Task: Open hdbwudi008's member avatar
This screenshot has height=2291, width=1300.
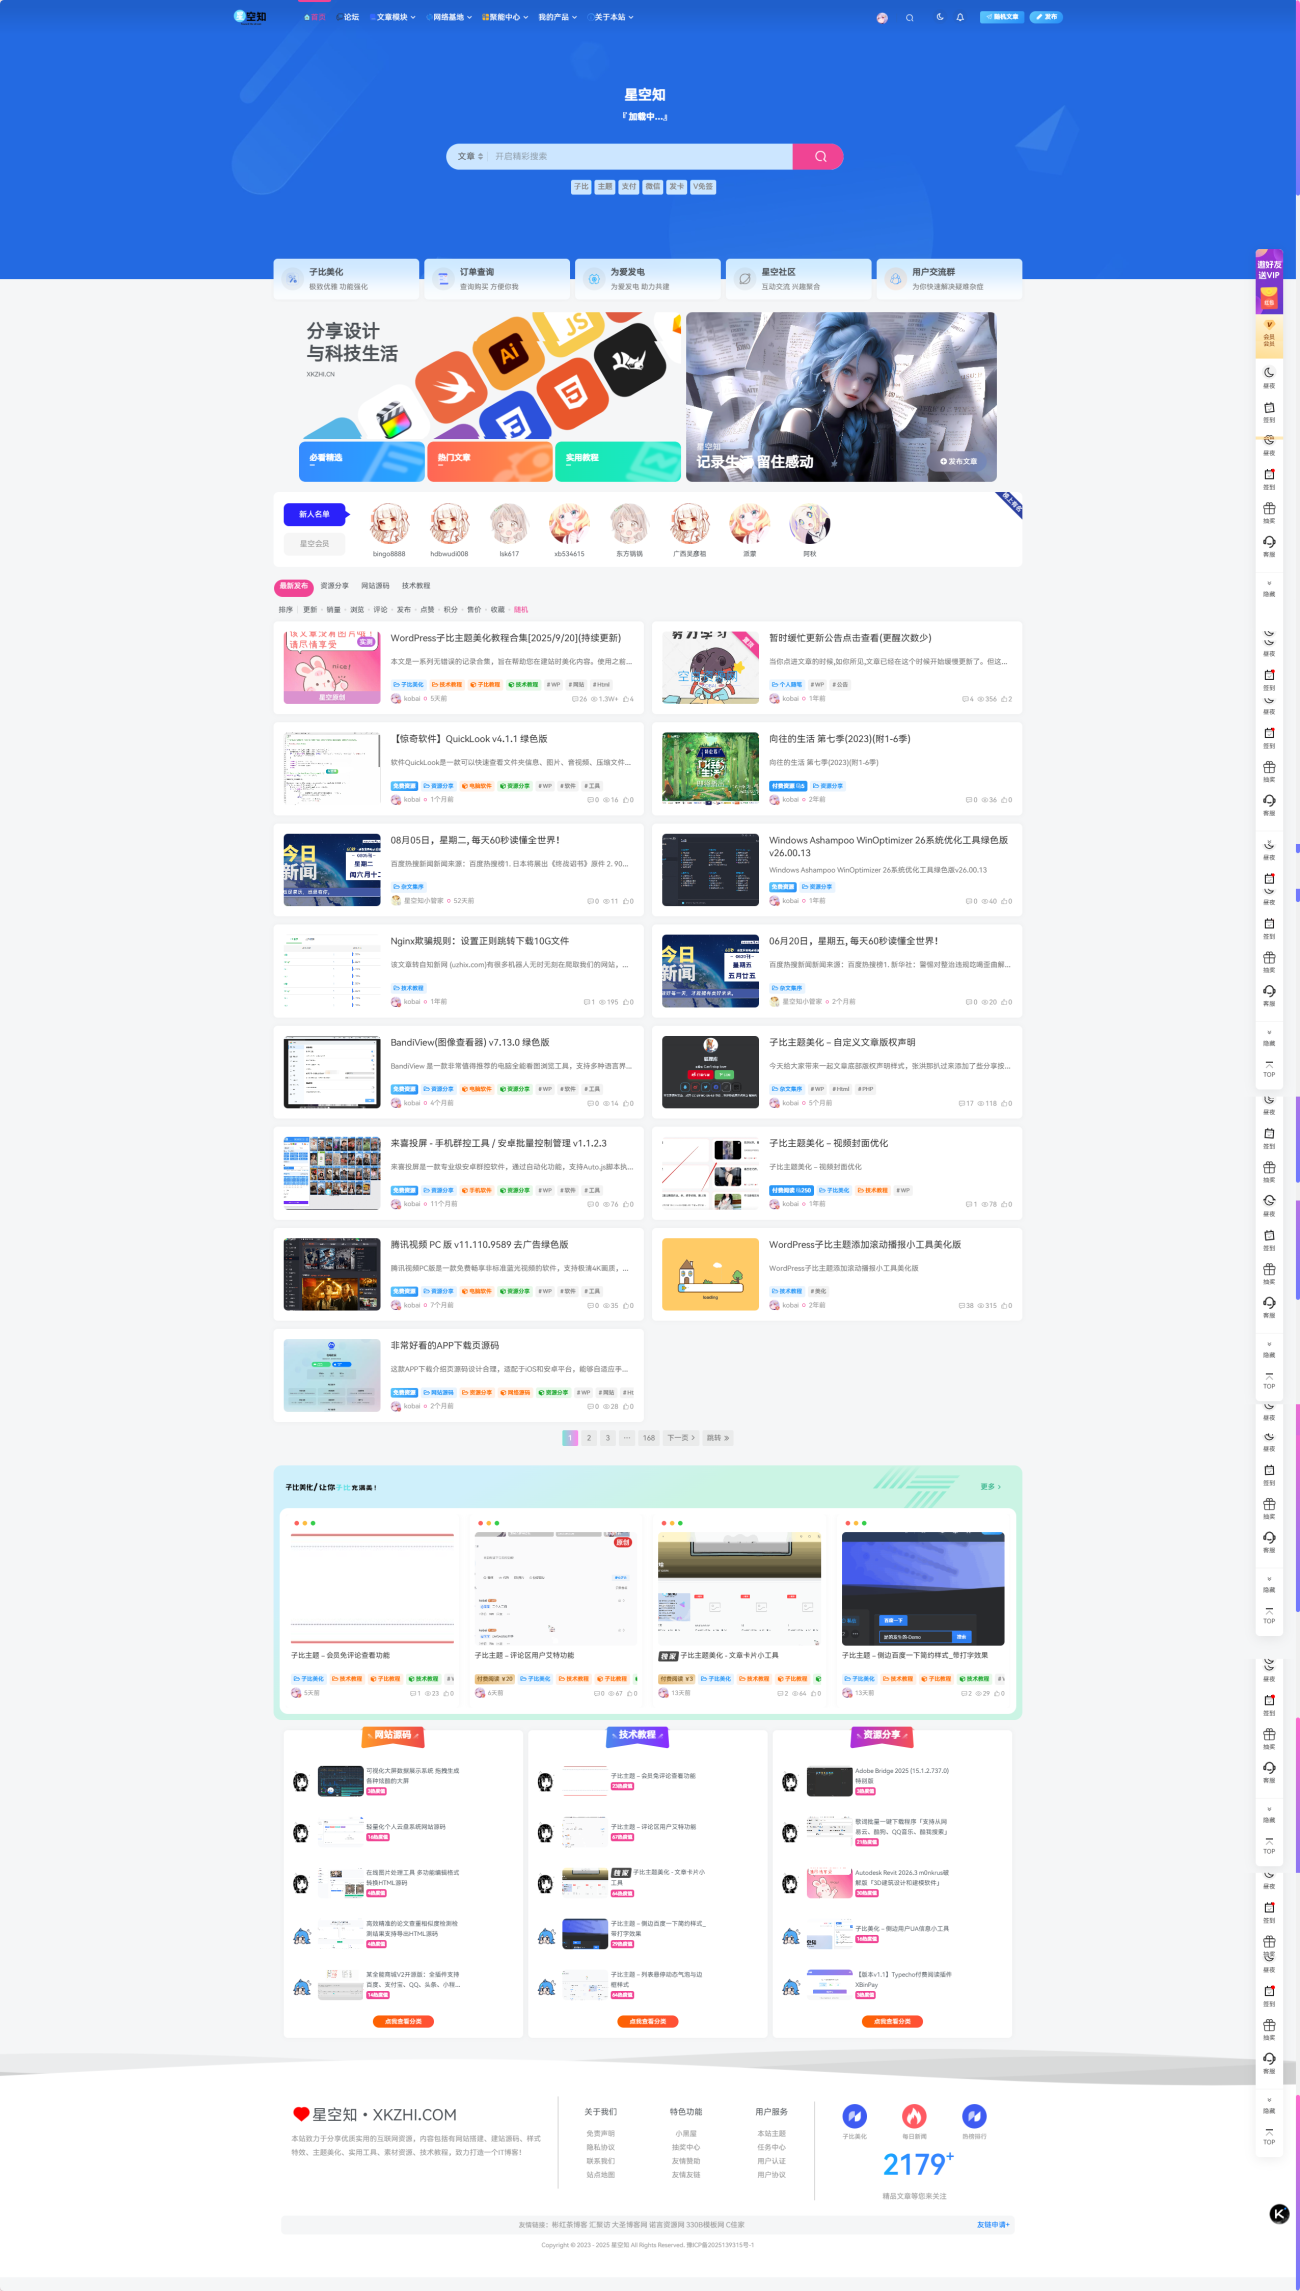Action: (449, 524)
